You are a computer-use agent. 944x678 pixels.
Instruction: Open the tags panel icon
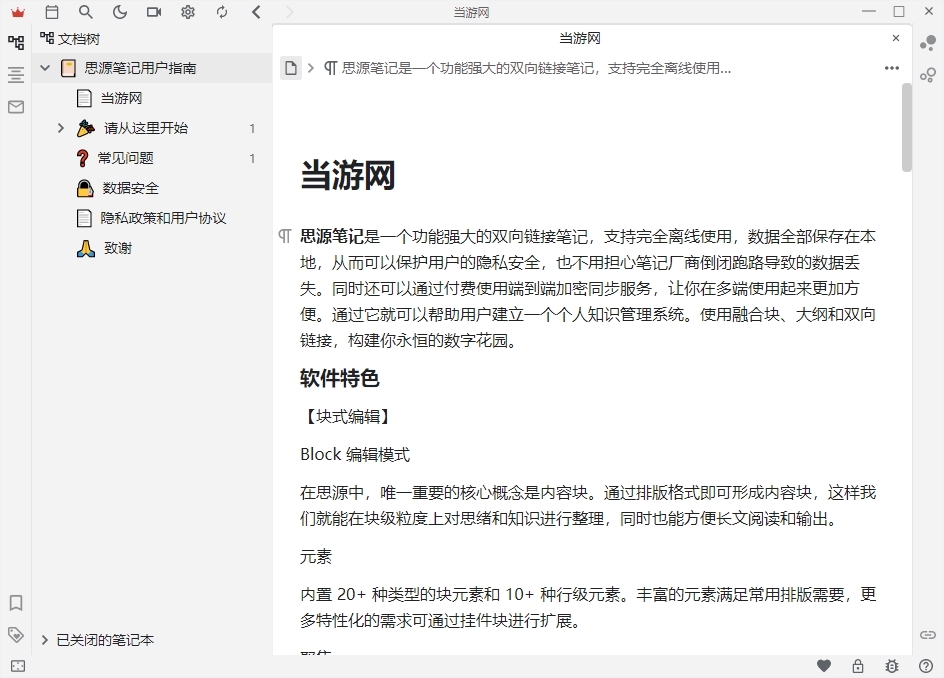[16, 634]
